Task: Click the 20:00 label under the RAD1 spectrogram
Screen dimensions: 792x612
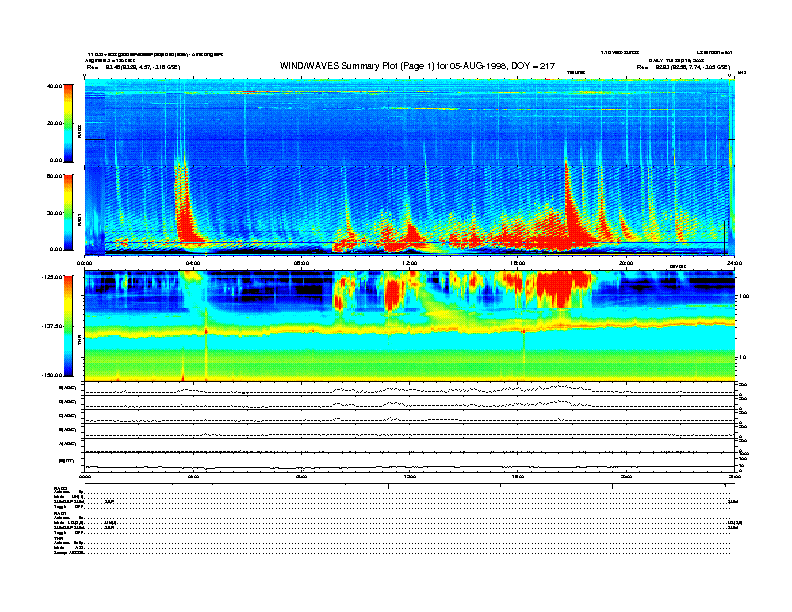Action: (626, 263)
